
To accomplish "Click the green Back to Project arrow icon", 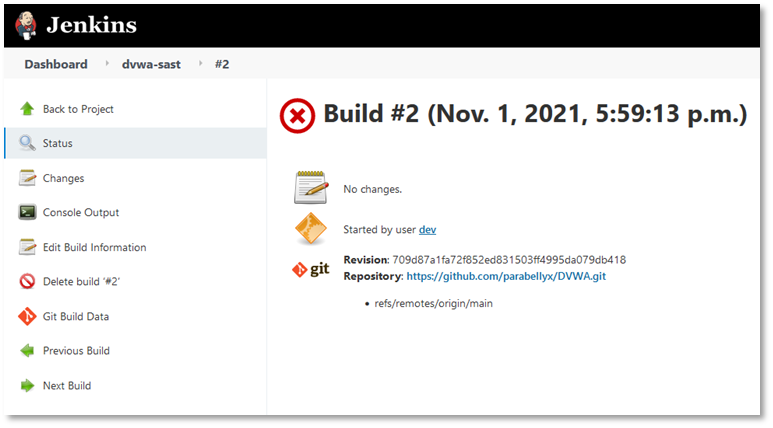I will [27, 109].
